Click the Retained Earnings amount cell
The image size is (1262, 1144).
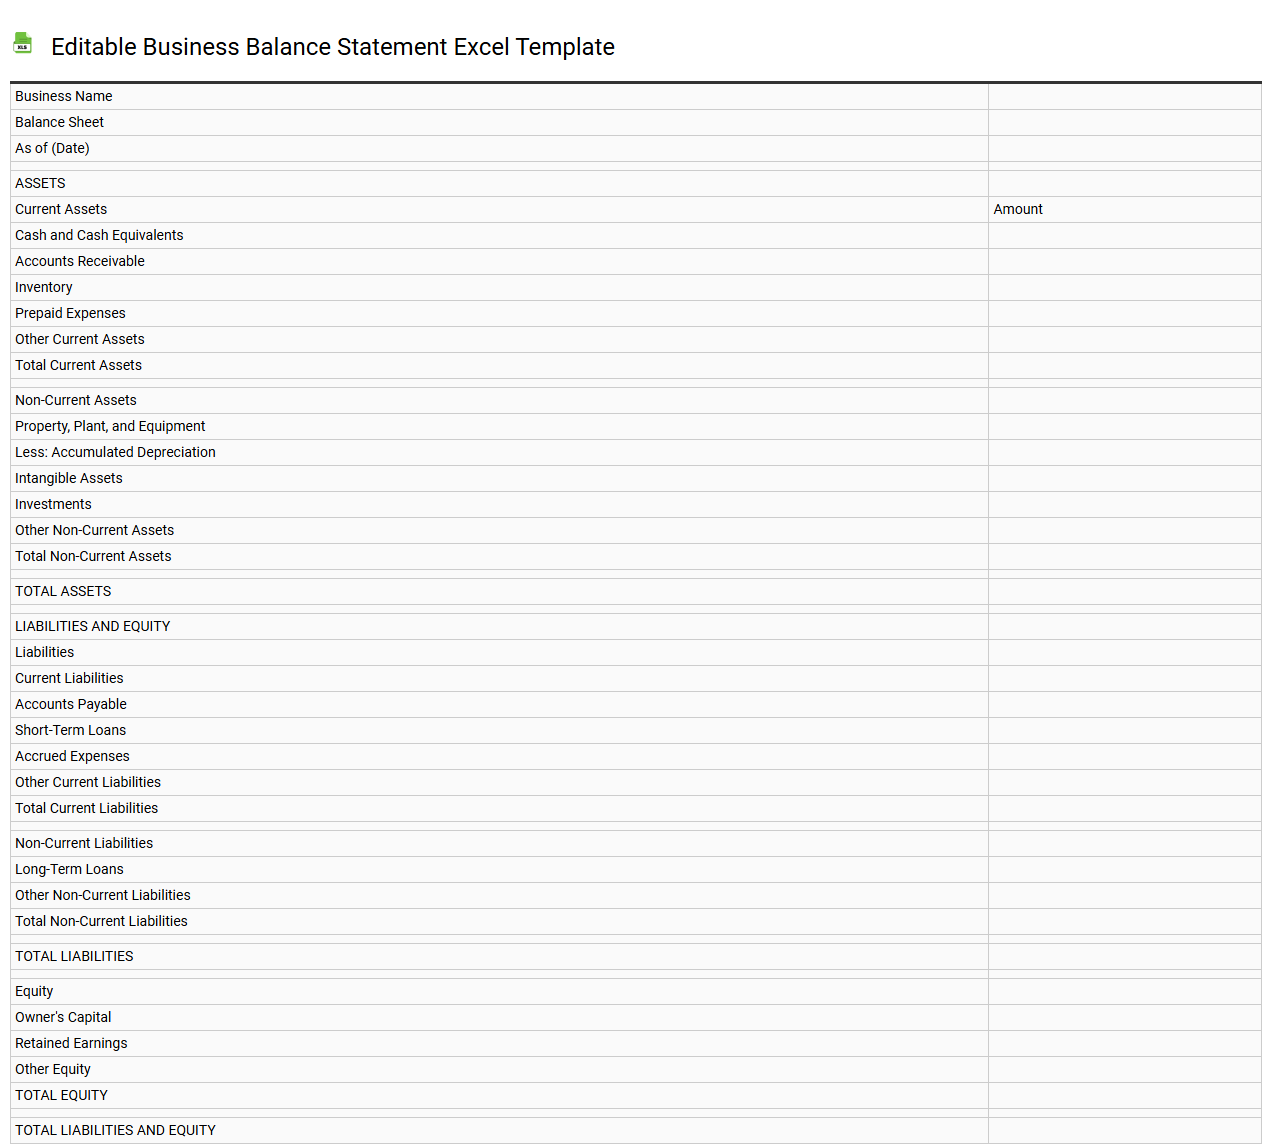click(x=1124, y=1043)
